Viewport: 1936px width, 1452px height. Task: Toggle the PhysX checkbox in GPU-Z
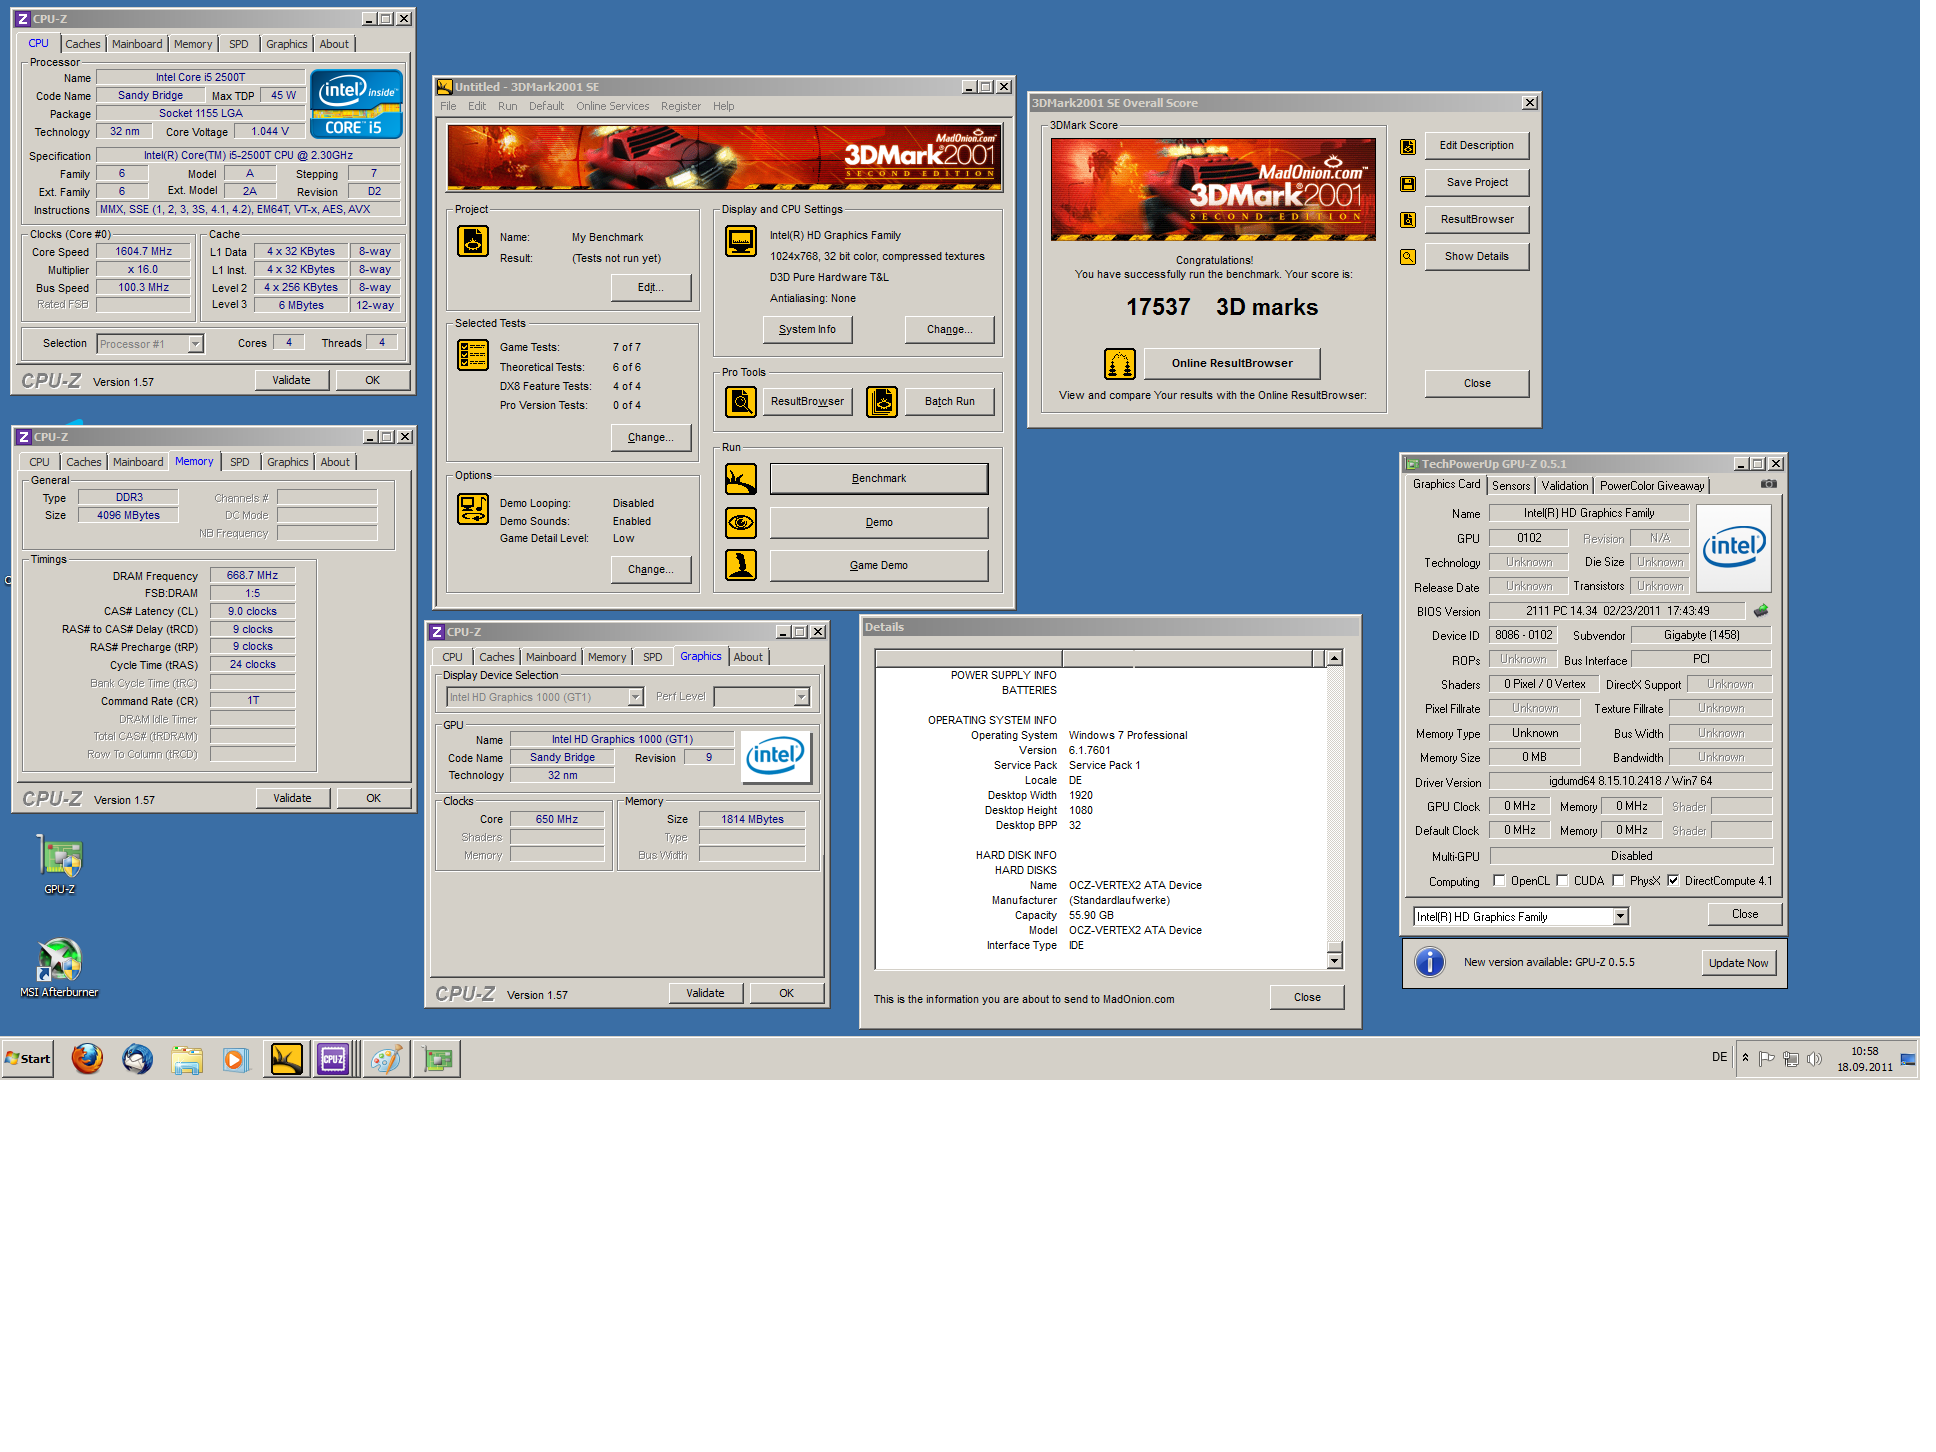pos(1618,881)
